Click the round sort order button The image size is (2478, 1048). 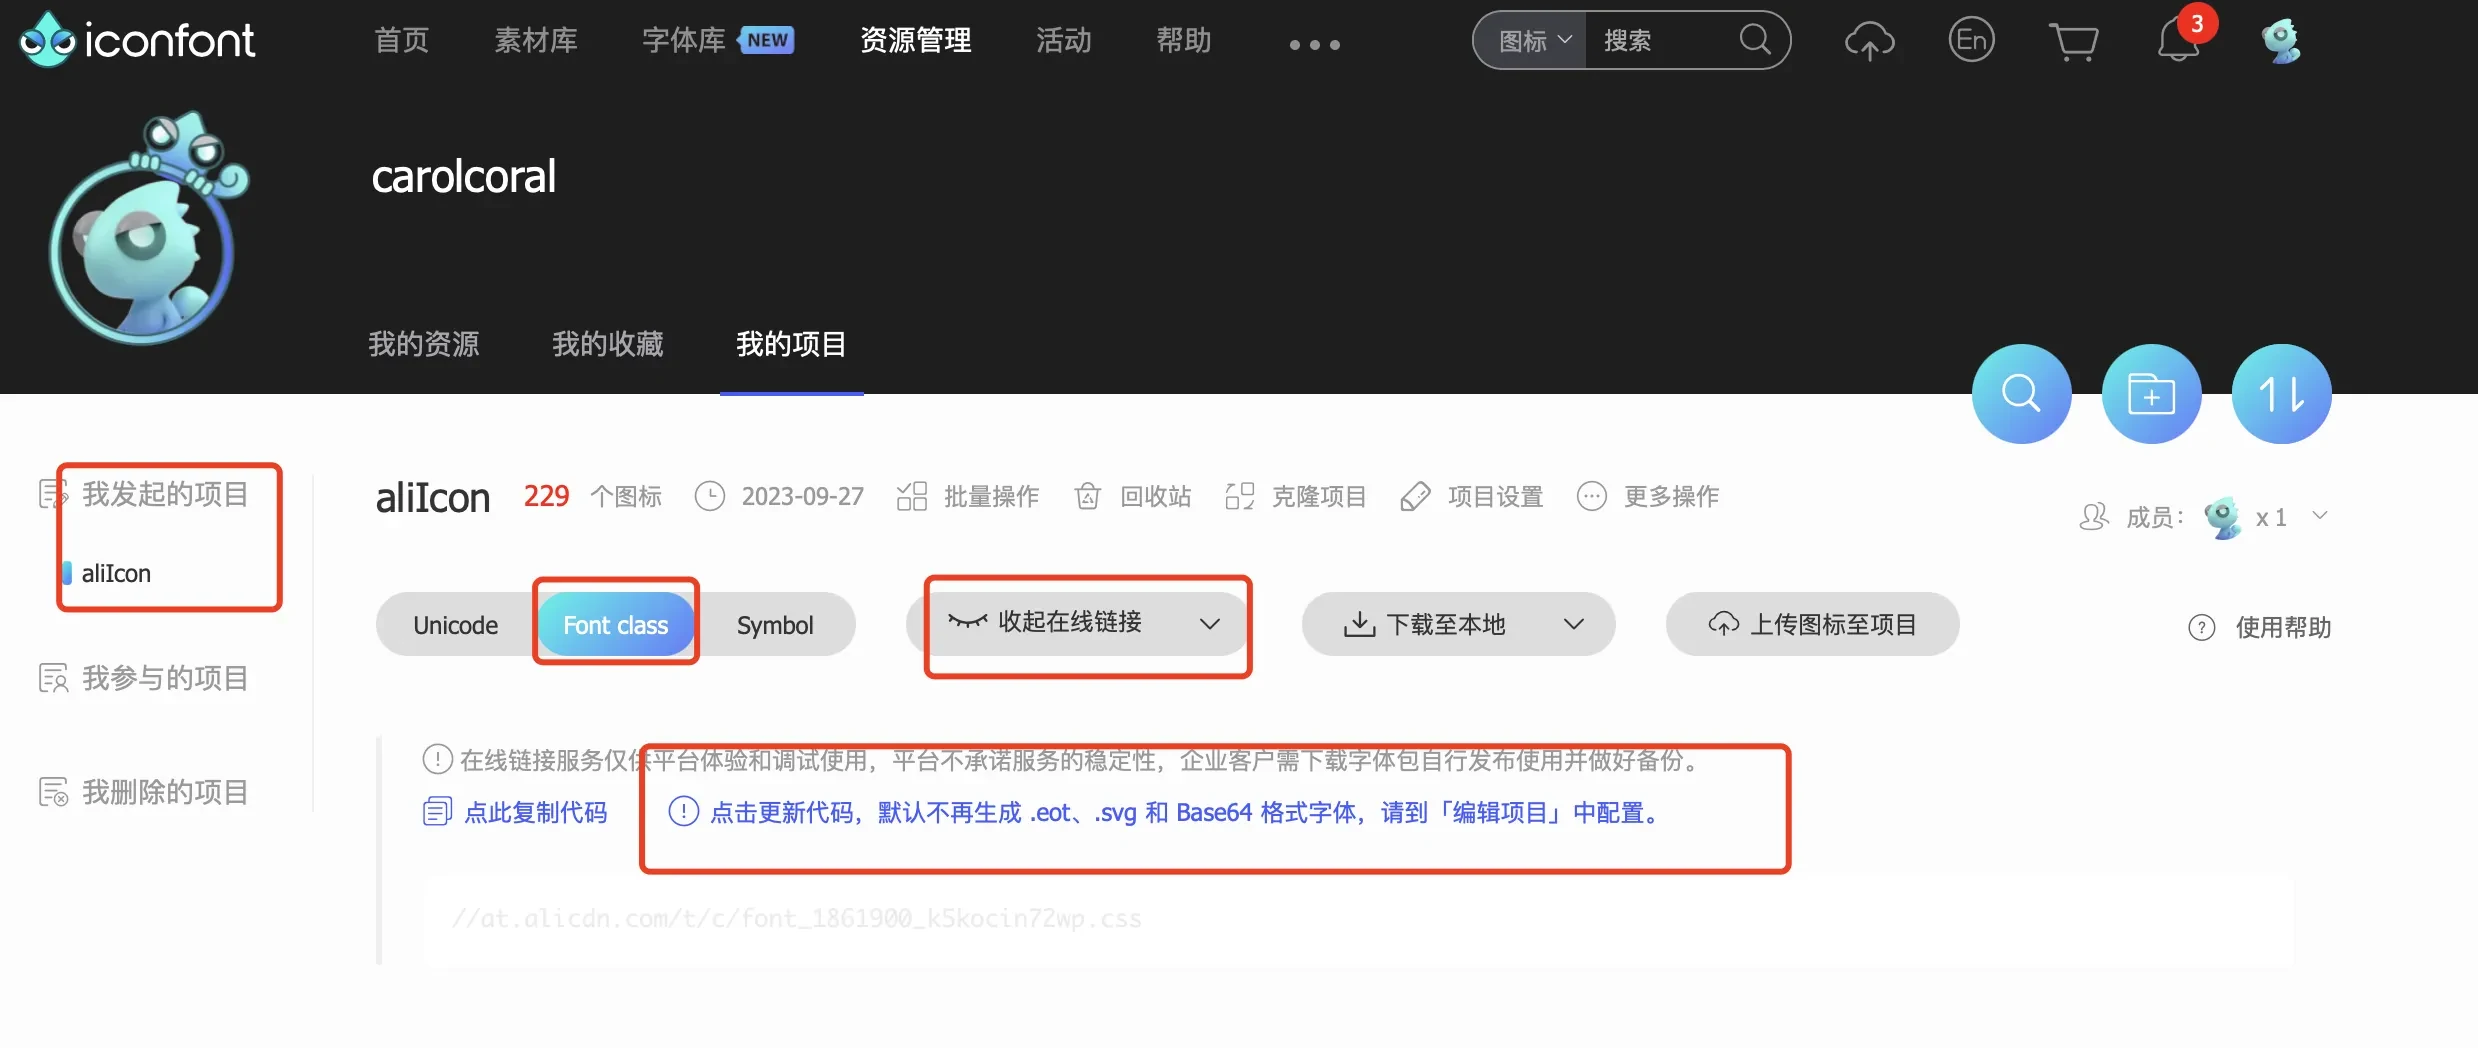click(2281, 394)
